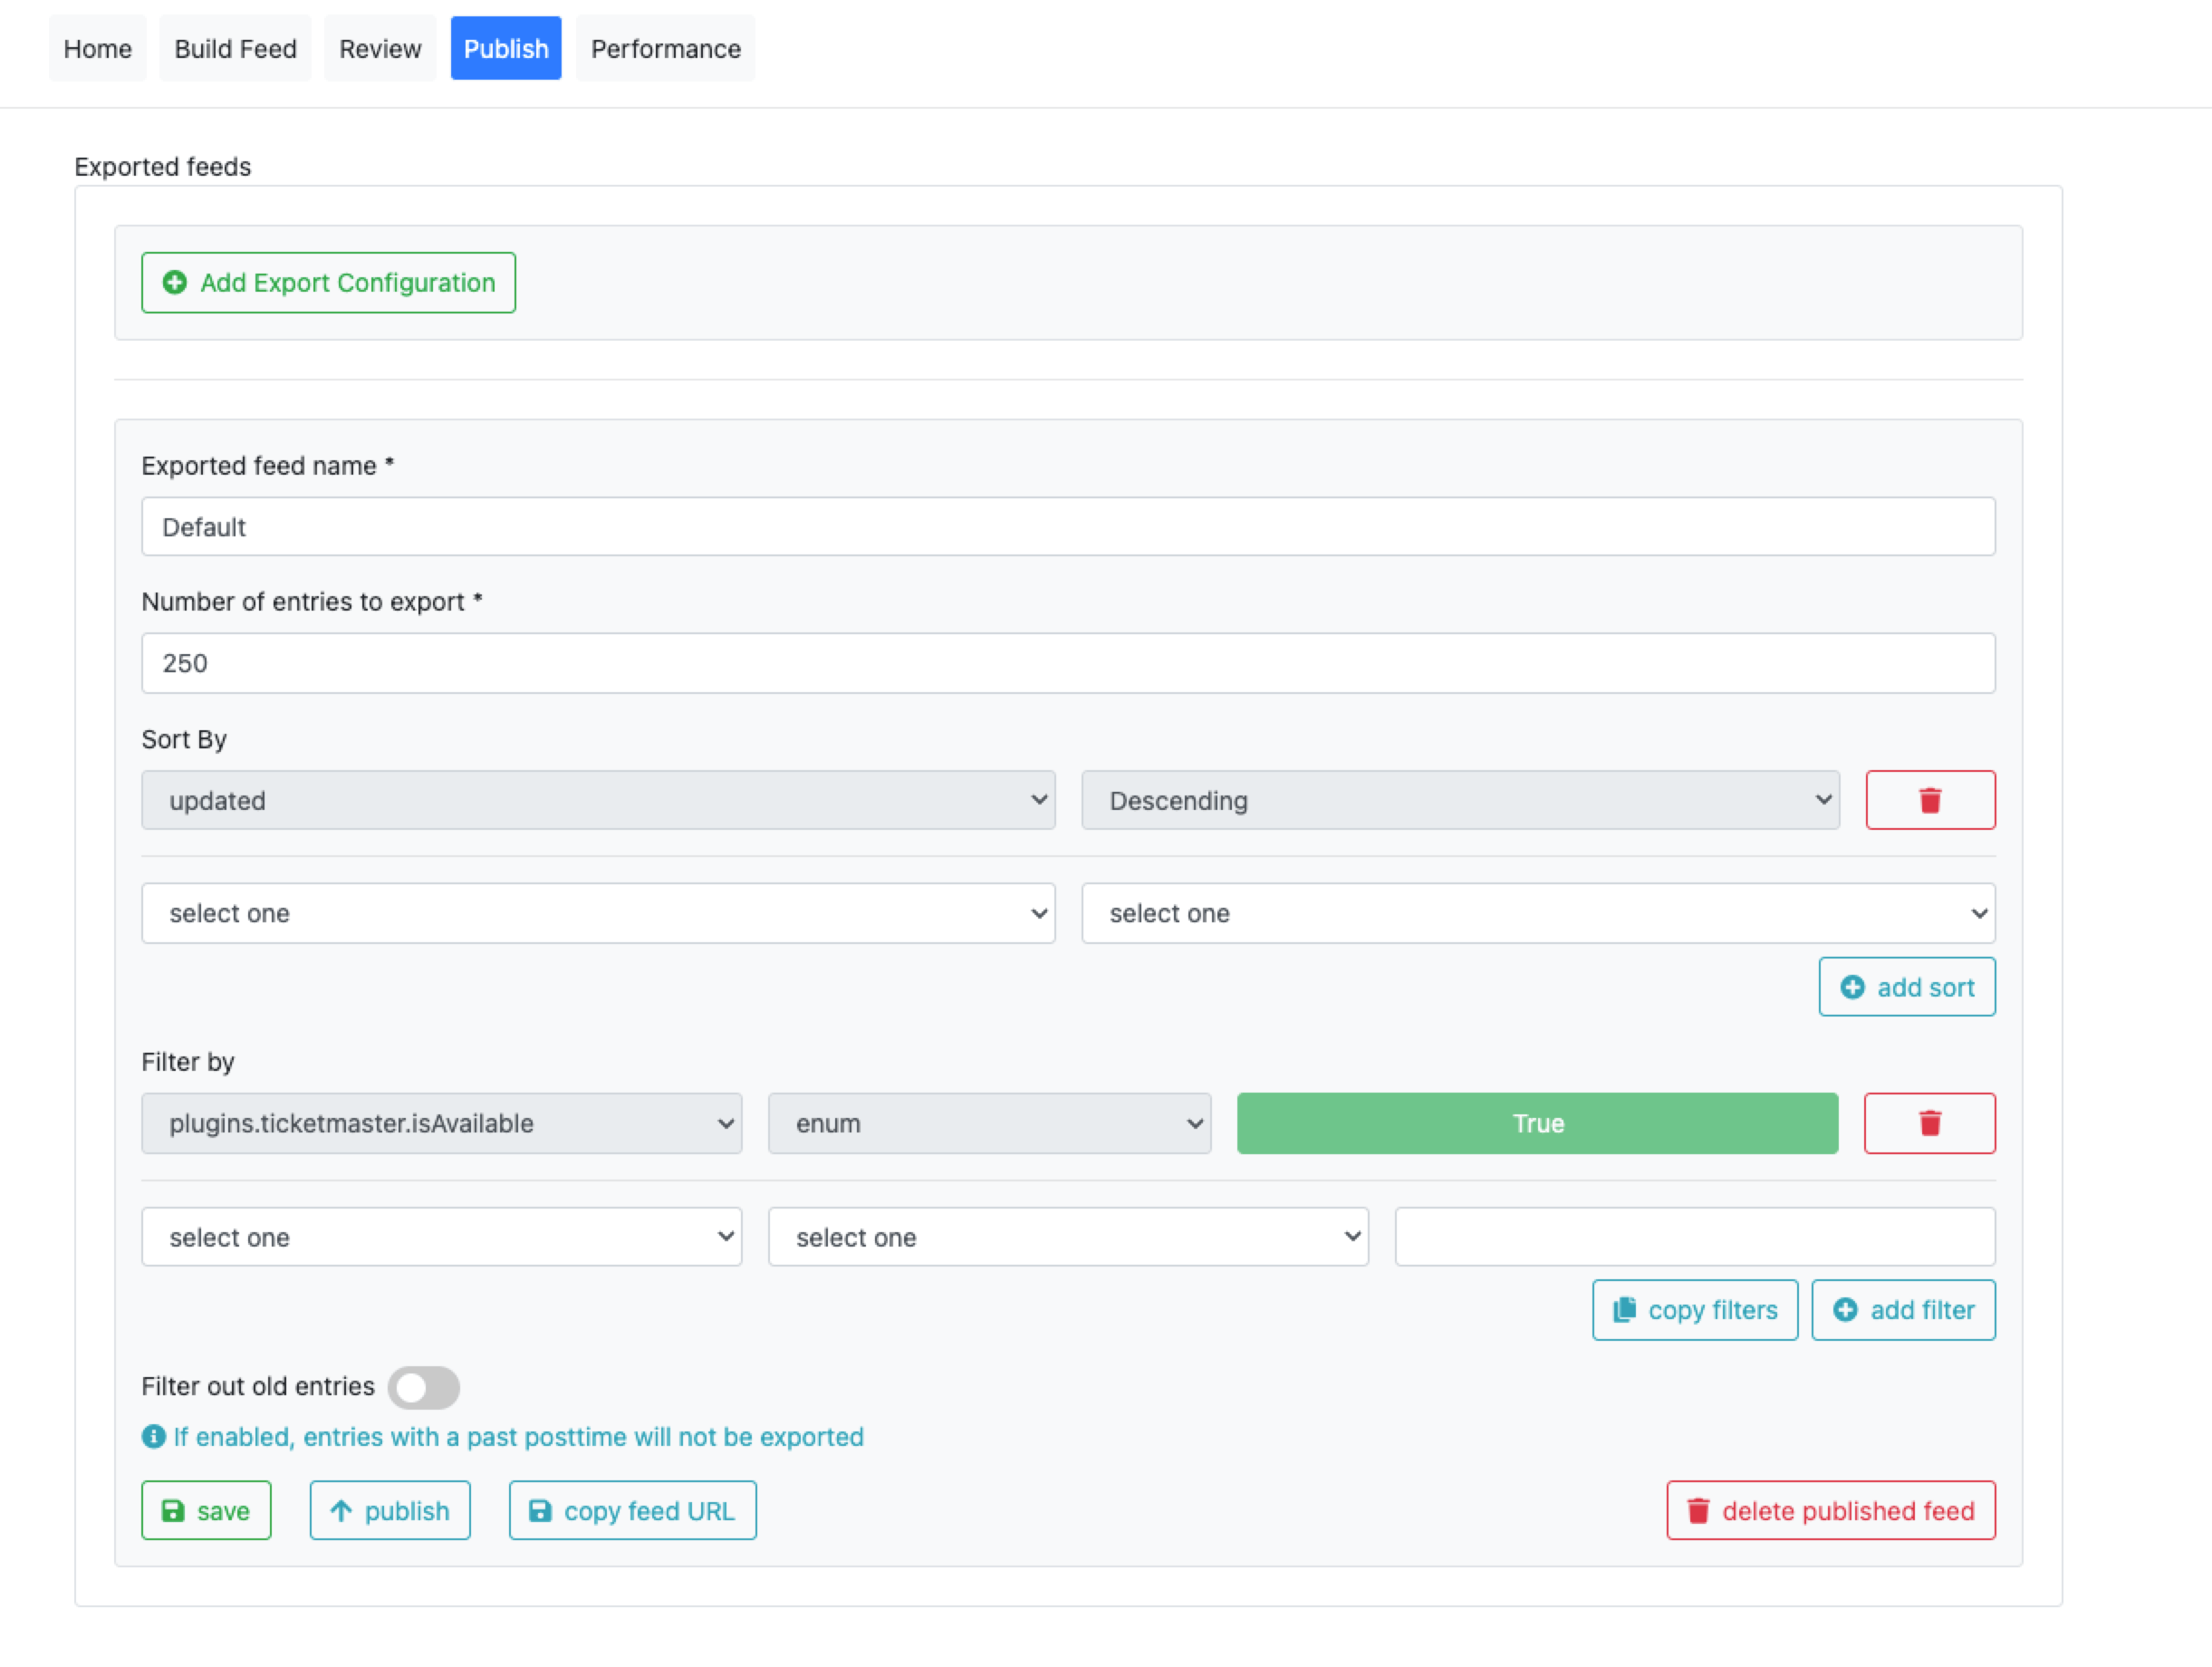Click plus icon on add sort button
Image resolution: width=2212 pixels, height=1667 pixels.
coord(1852,987)
